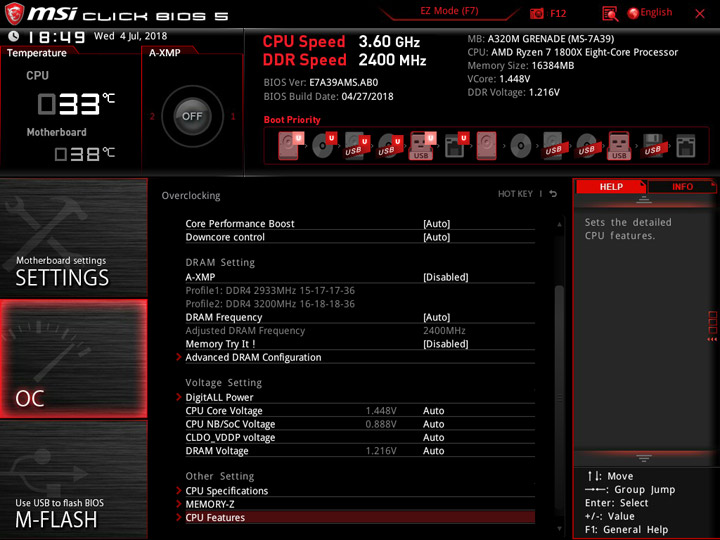720x540 pixels.
Task: Select the legacy CD/DVD boot device icon
Action: click(521, 146)
